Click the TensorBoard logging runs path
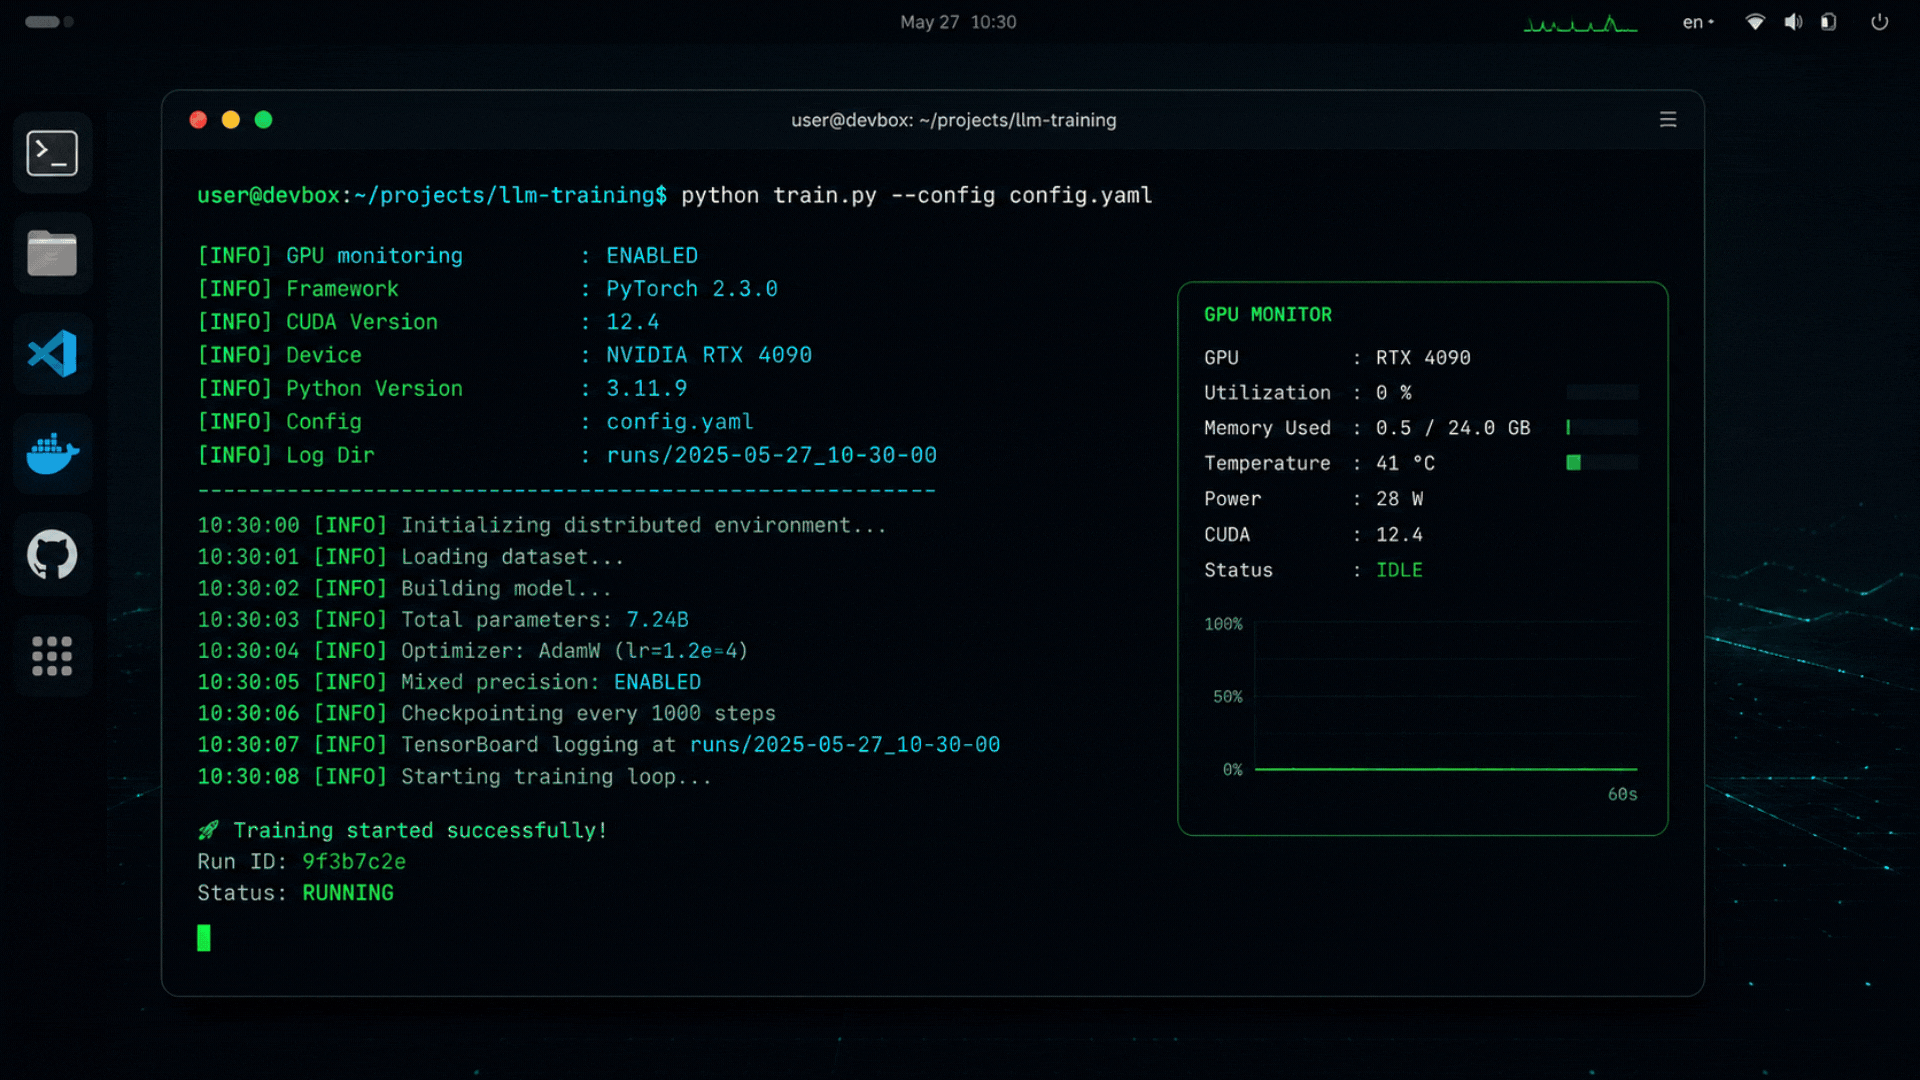 coord(845,744)
